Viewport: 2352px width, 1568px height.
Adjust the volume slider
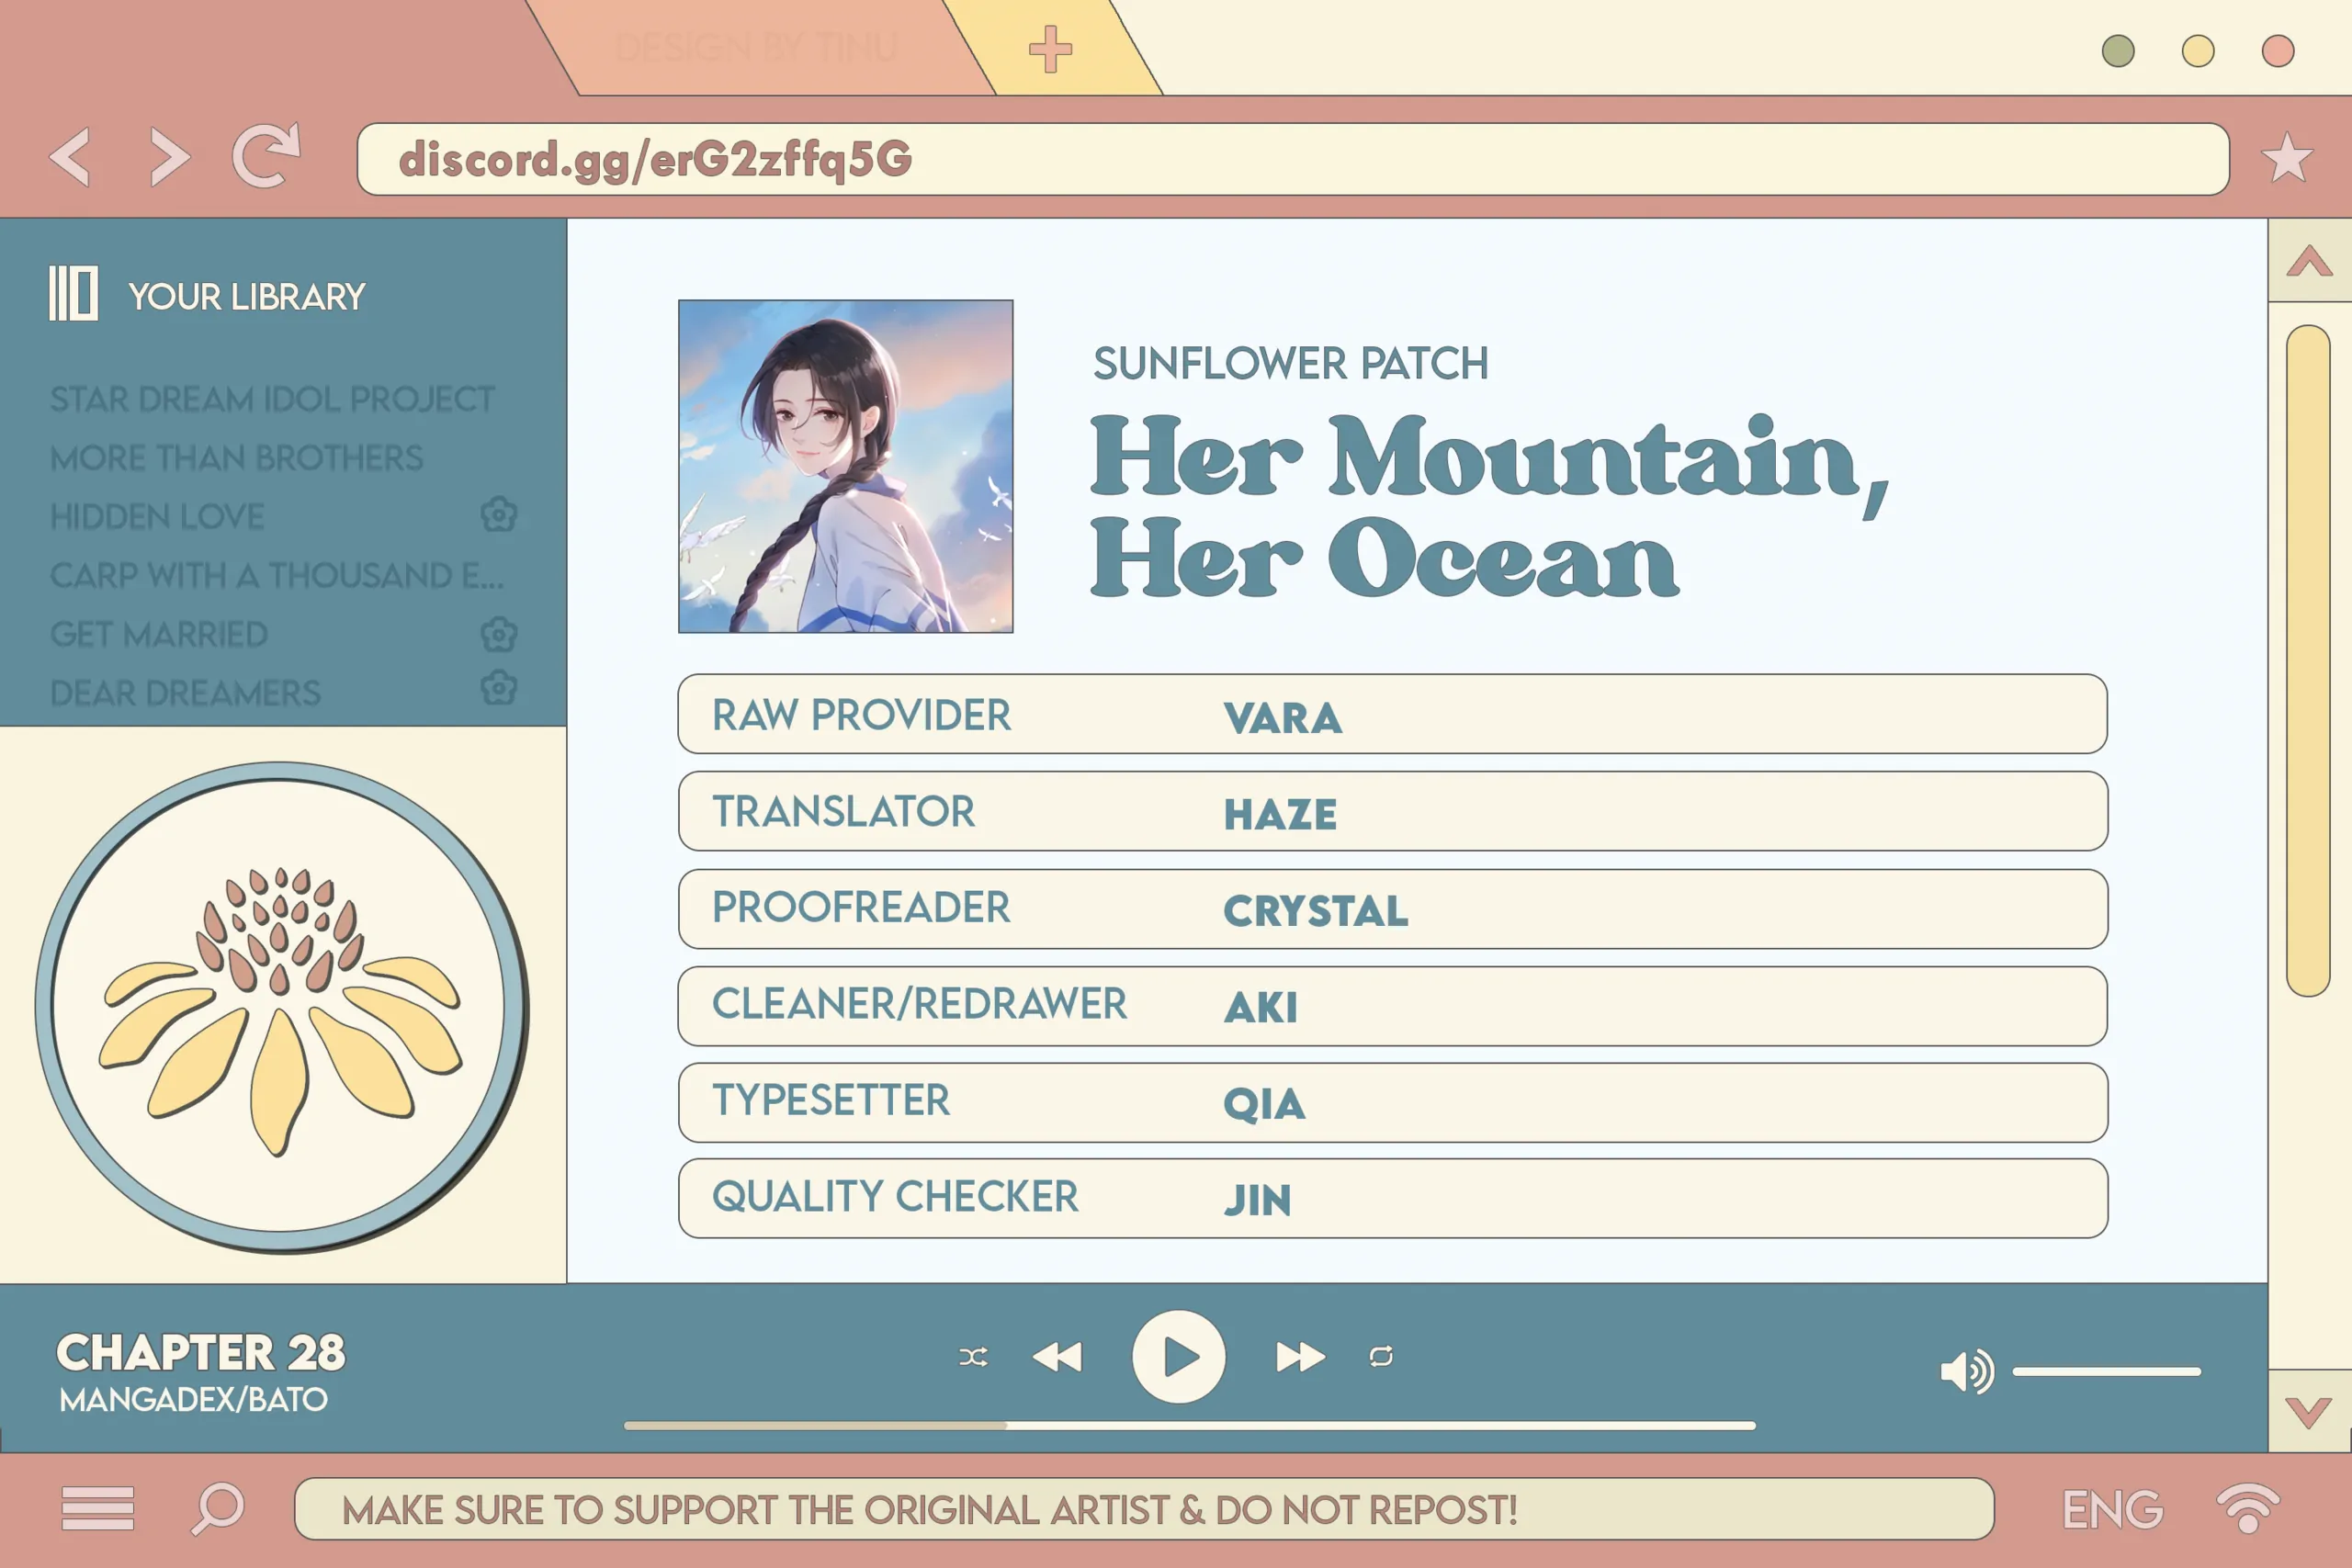(2106, 1371)
